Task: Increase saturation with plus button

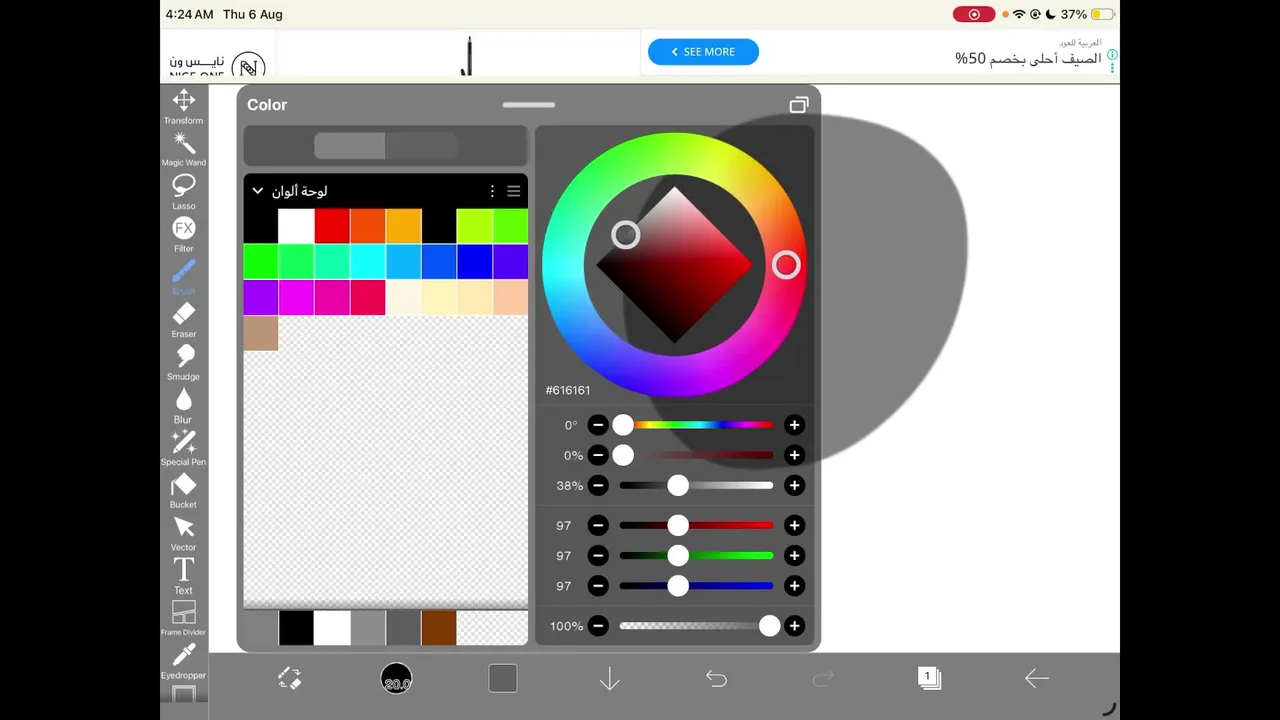Action: [x=794, y=455]
